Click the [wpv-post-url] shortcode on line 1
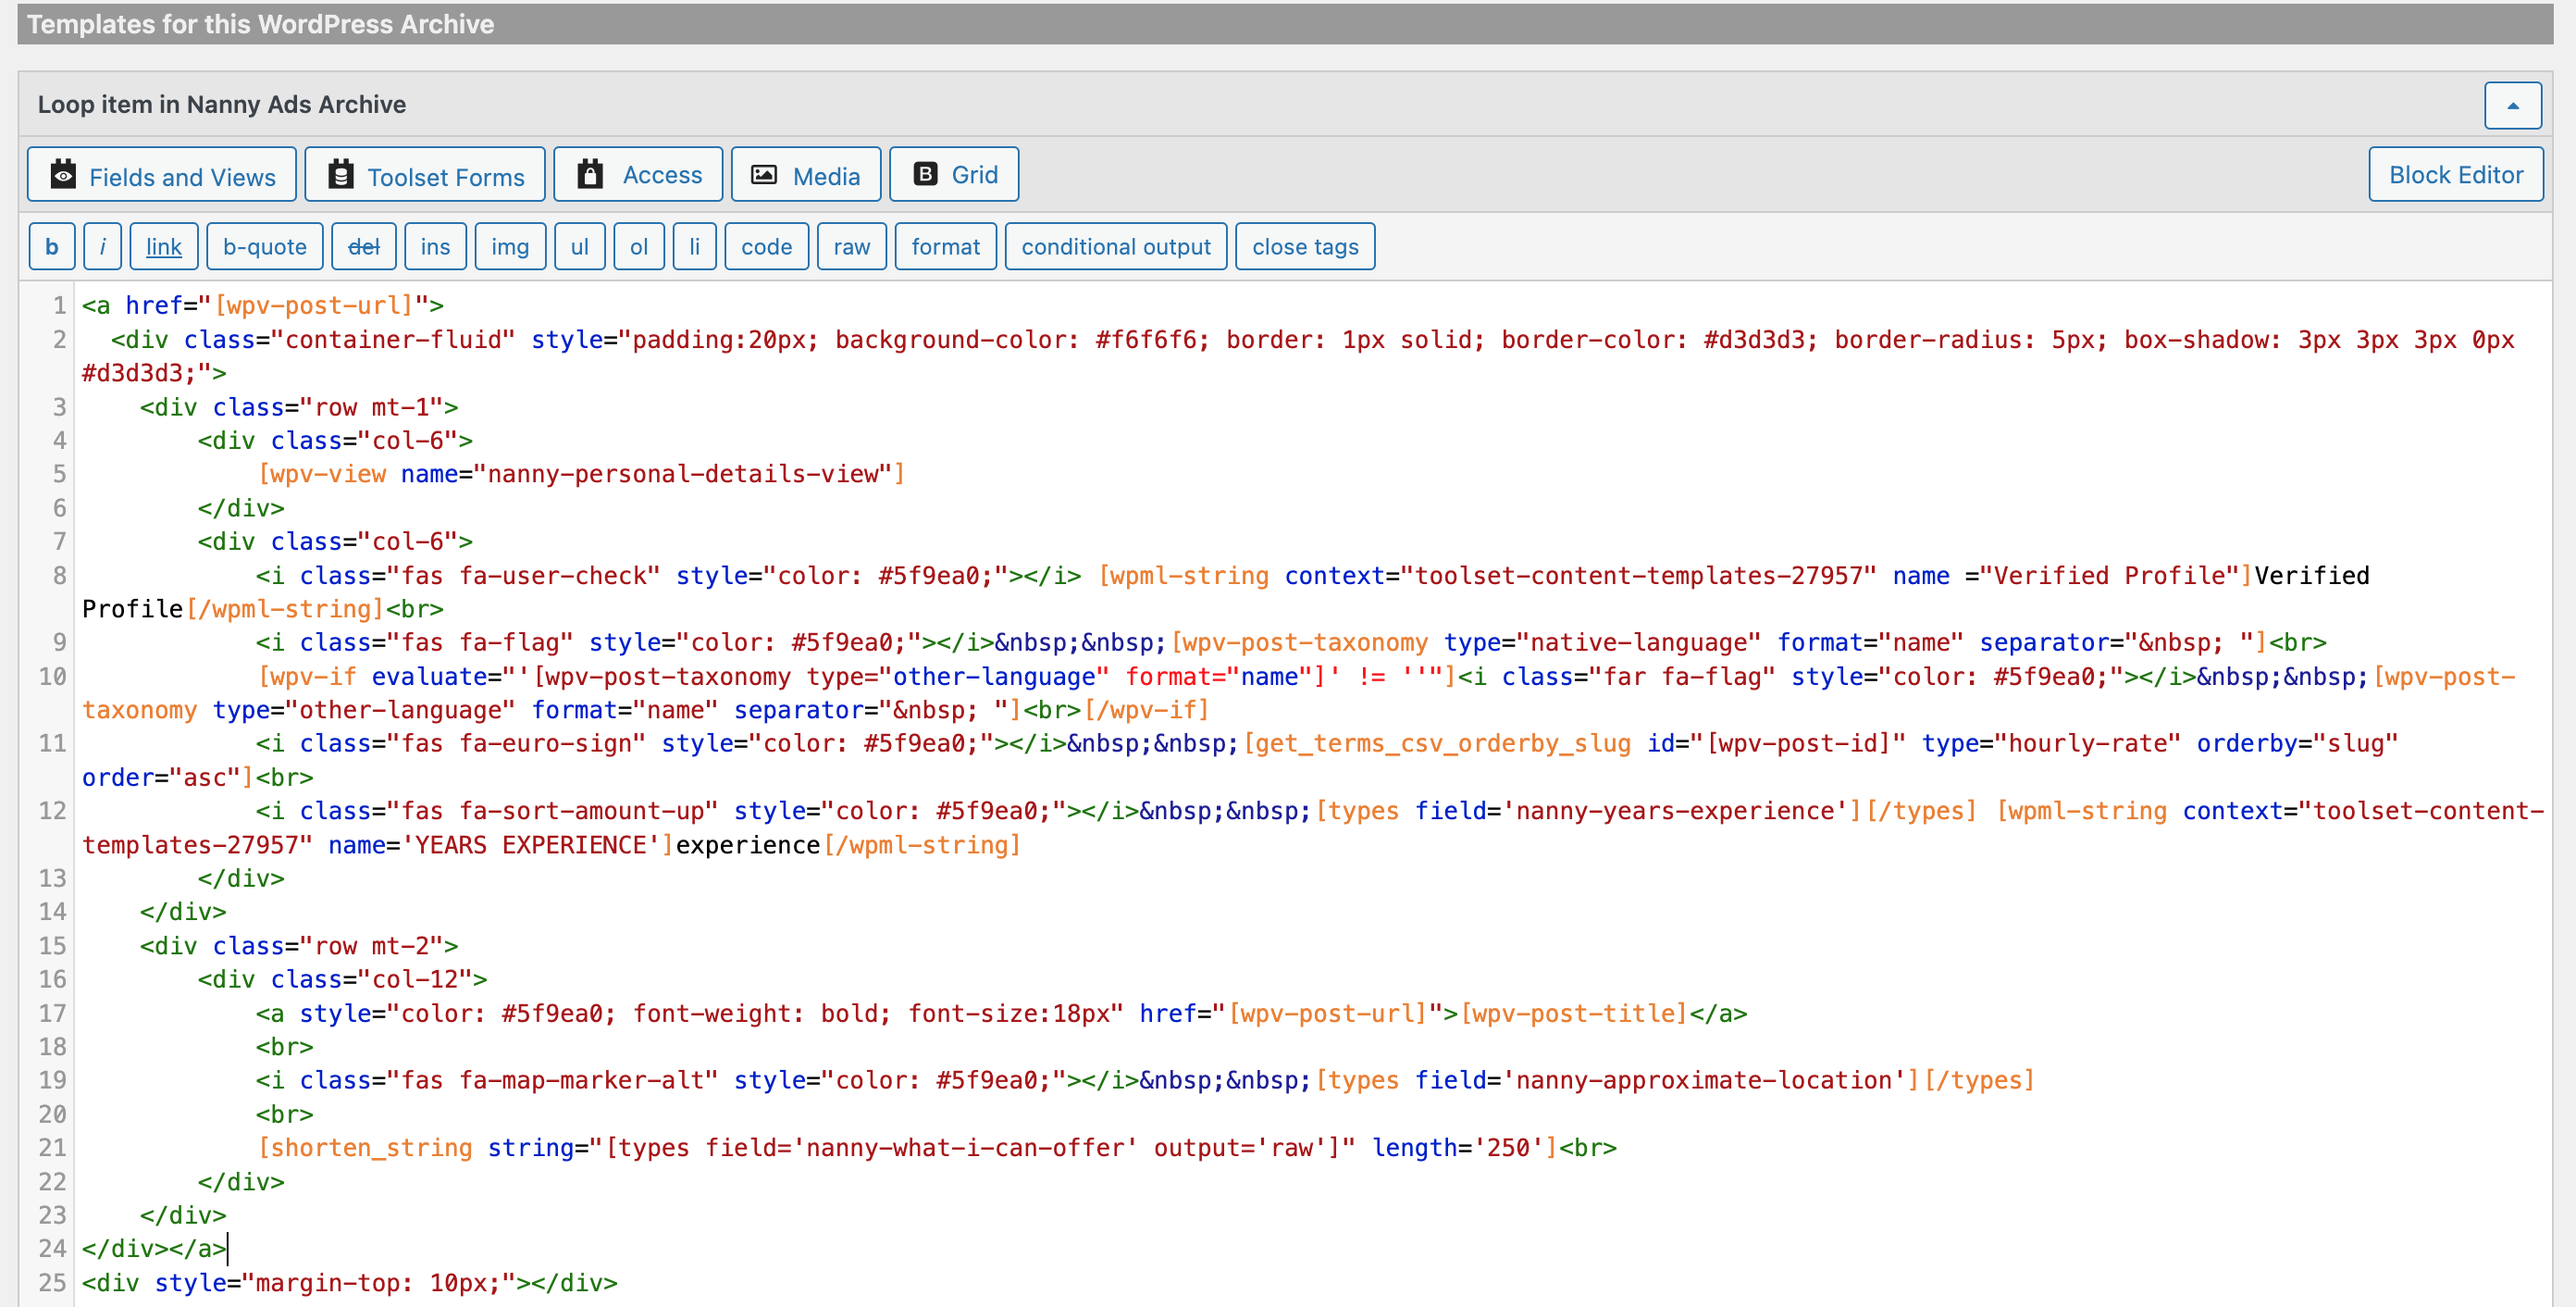Screen dimensions: 2576x1307 coord(314,305)
